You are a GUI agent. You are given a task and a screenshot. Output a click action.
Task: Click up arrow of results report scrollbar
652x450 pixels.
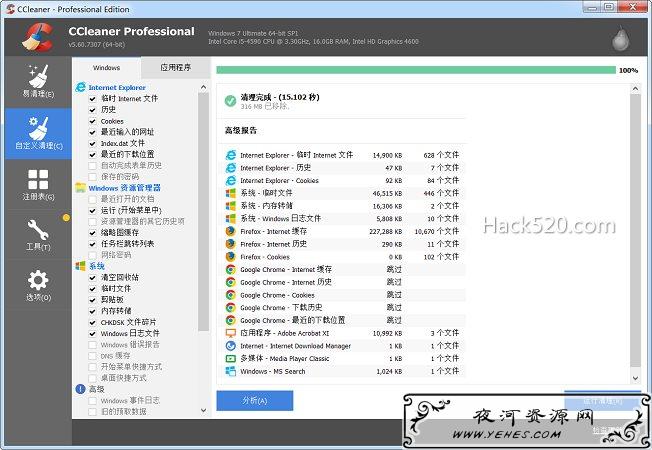click(x=635, y=89)
